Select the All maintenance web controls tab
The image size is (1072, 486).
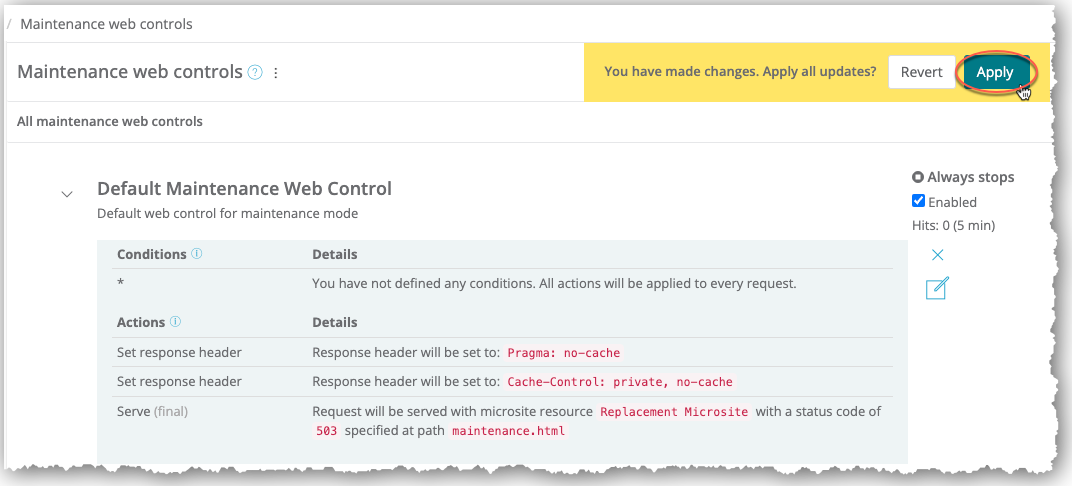pos(110,122)
